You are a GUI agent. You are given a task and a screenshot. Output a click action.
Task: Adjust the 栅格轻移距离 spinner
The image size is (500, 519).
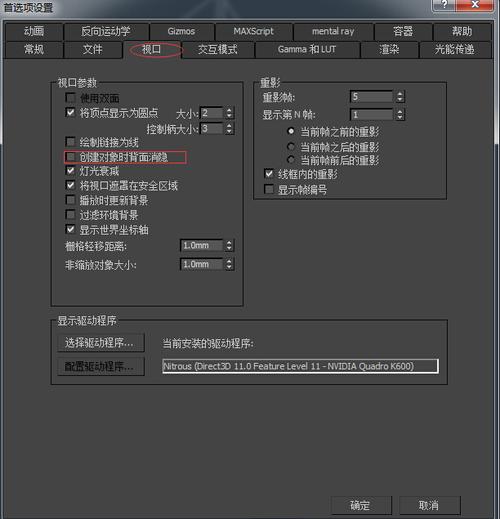(x=229, y=246)
